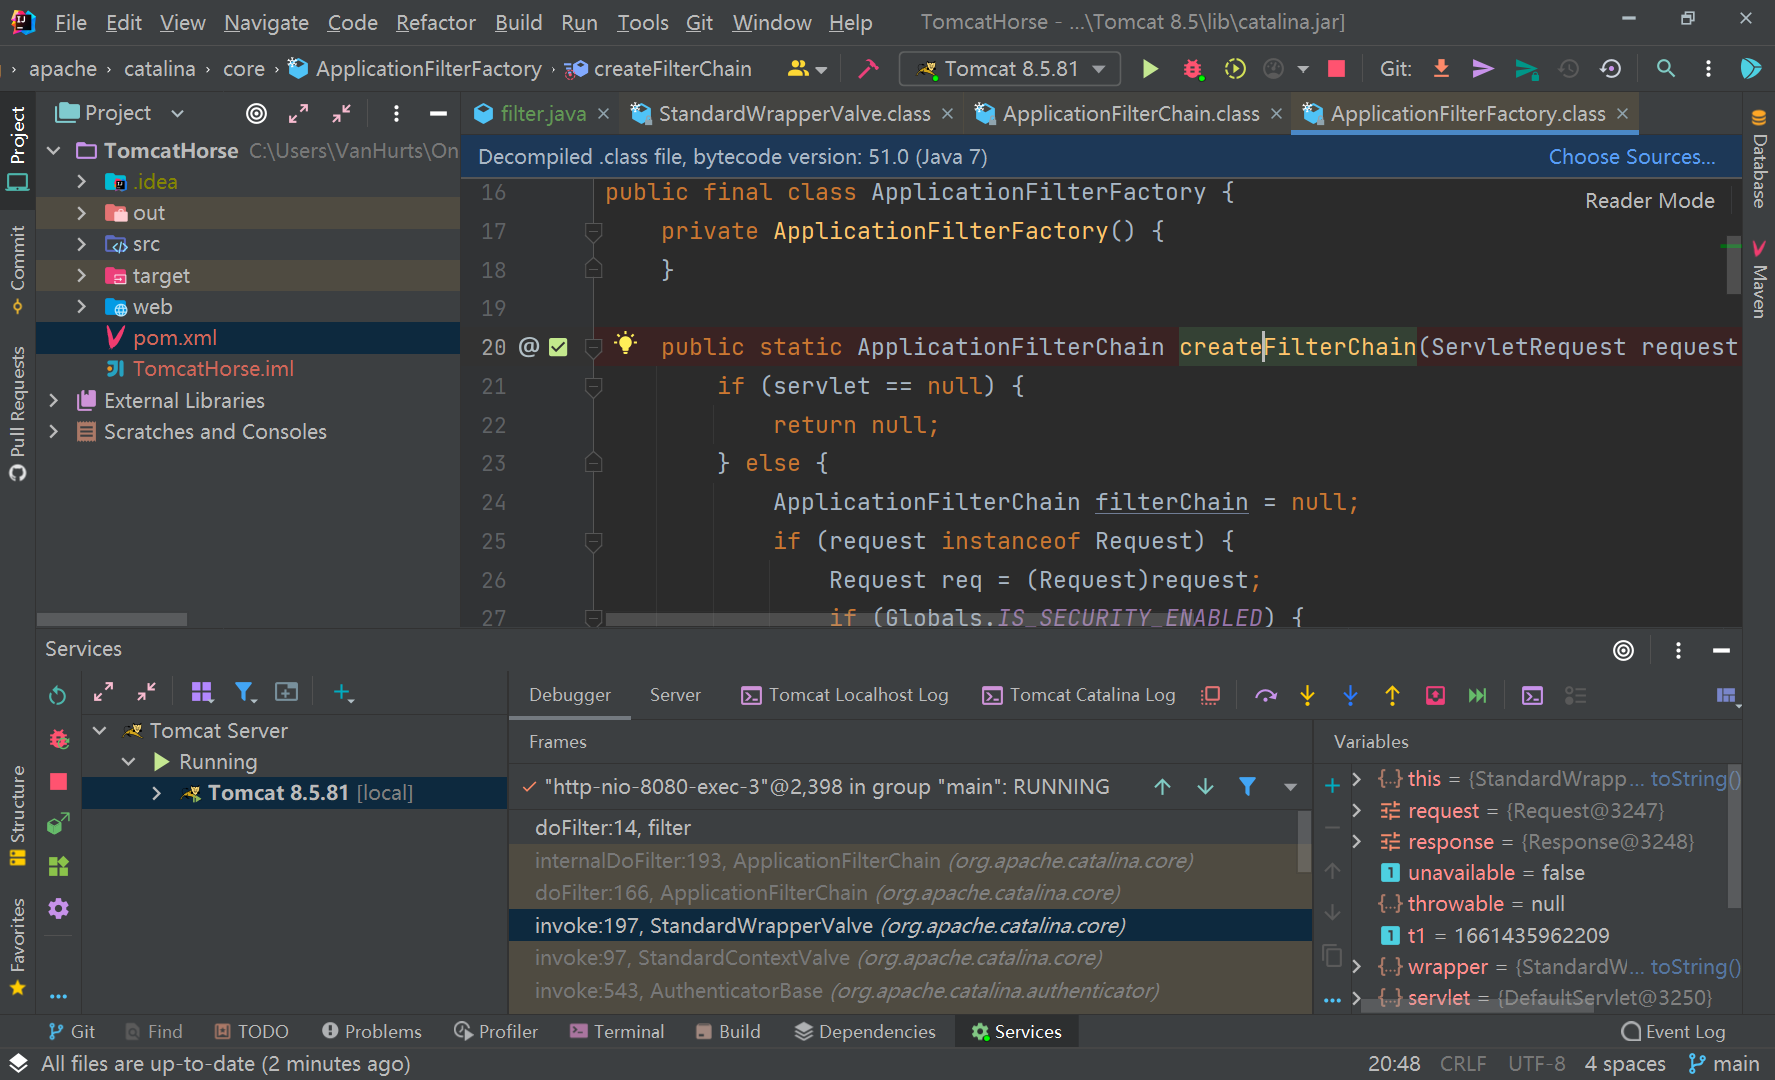The width and height of the screenshot is (1775, 1080).
Task: Open the Terminal tool window button
Action: point(616,1032)
